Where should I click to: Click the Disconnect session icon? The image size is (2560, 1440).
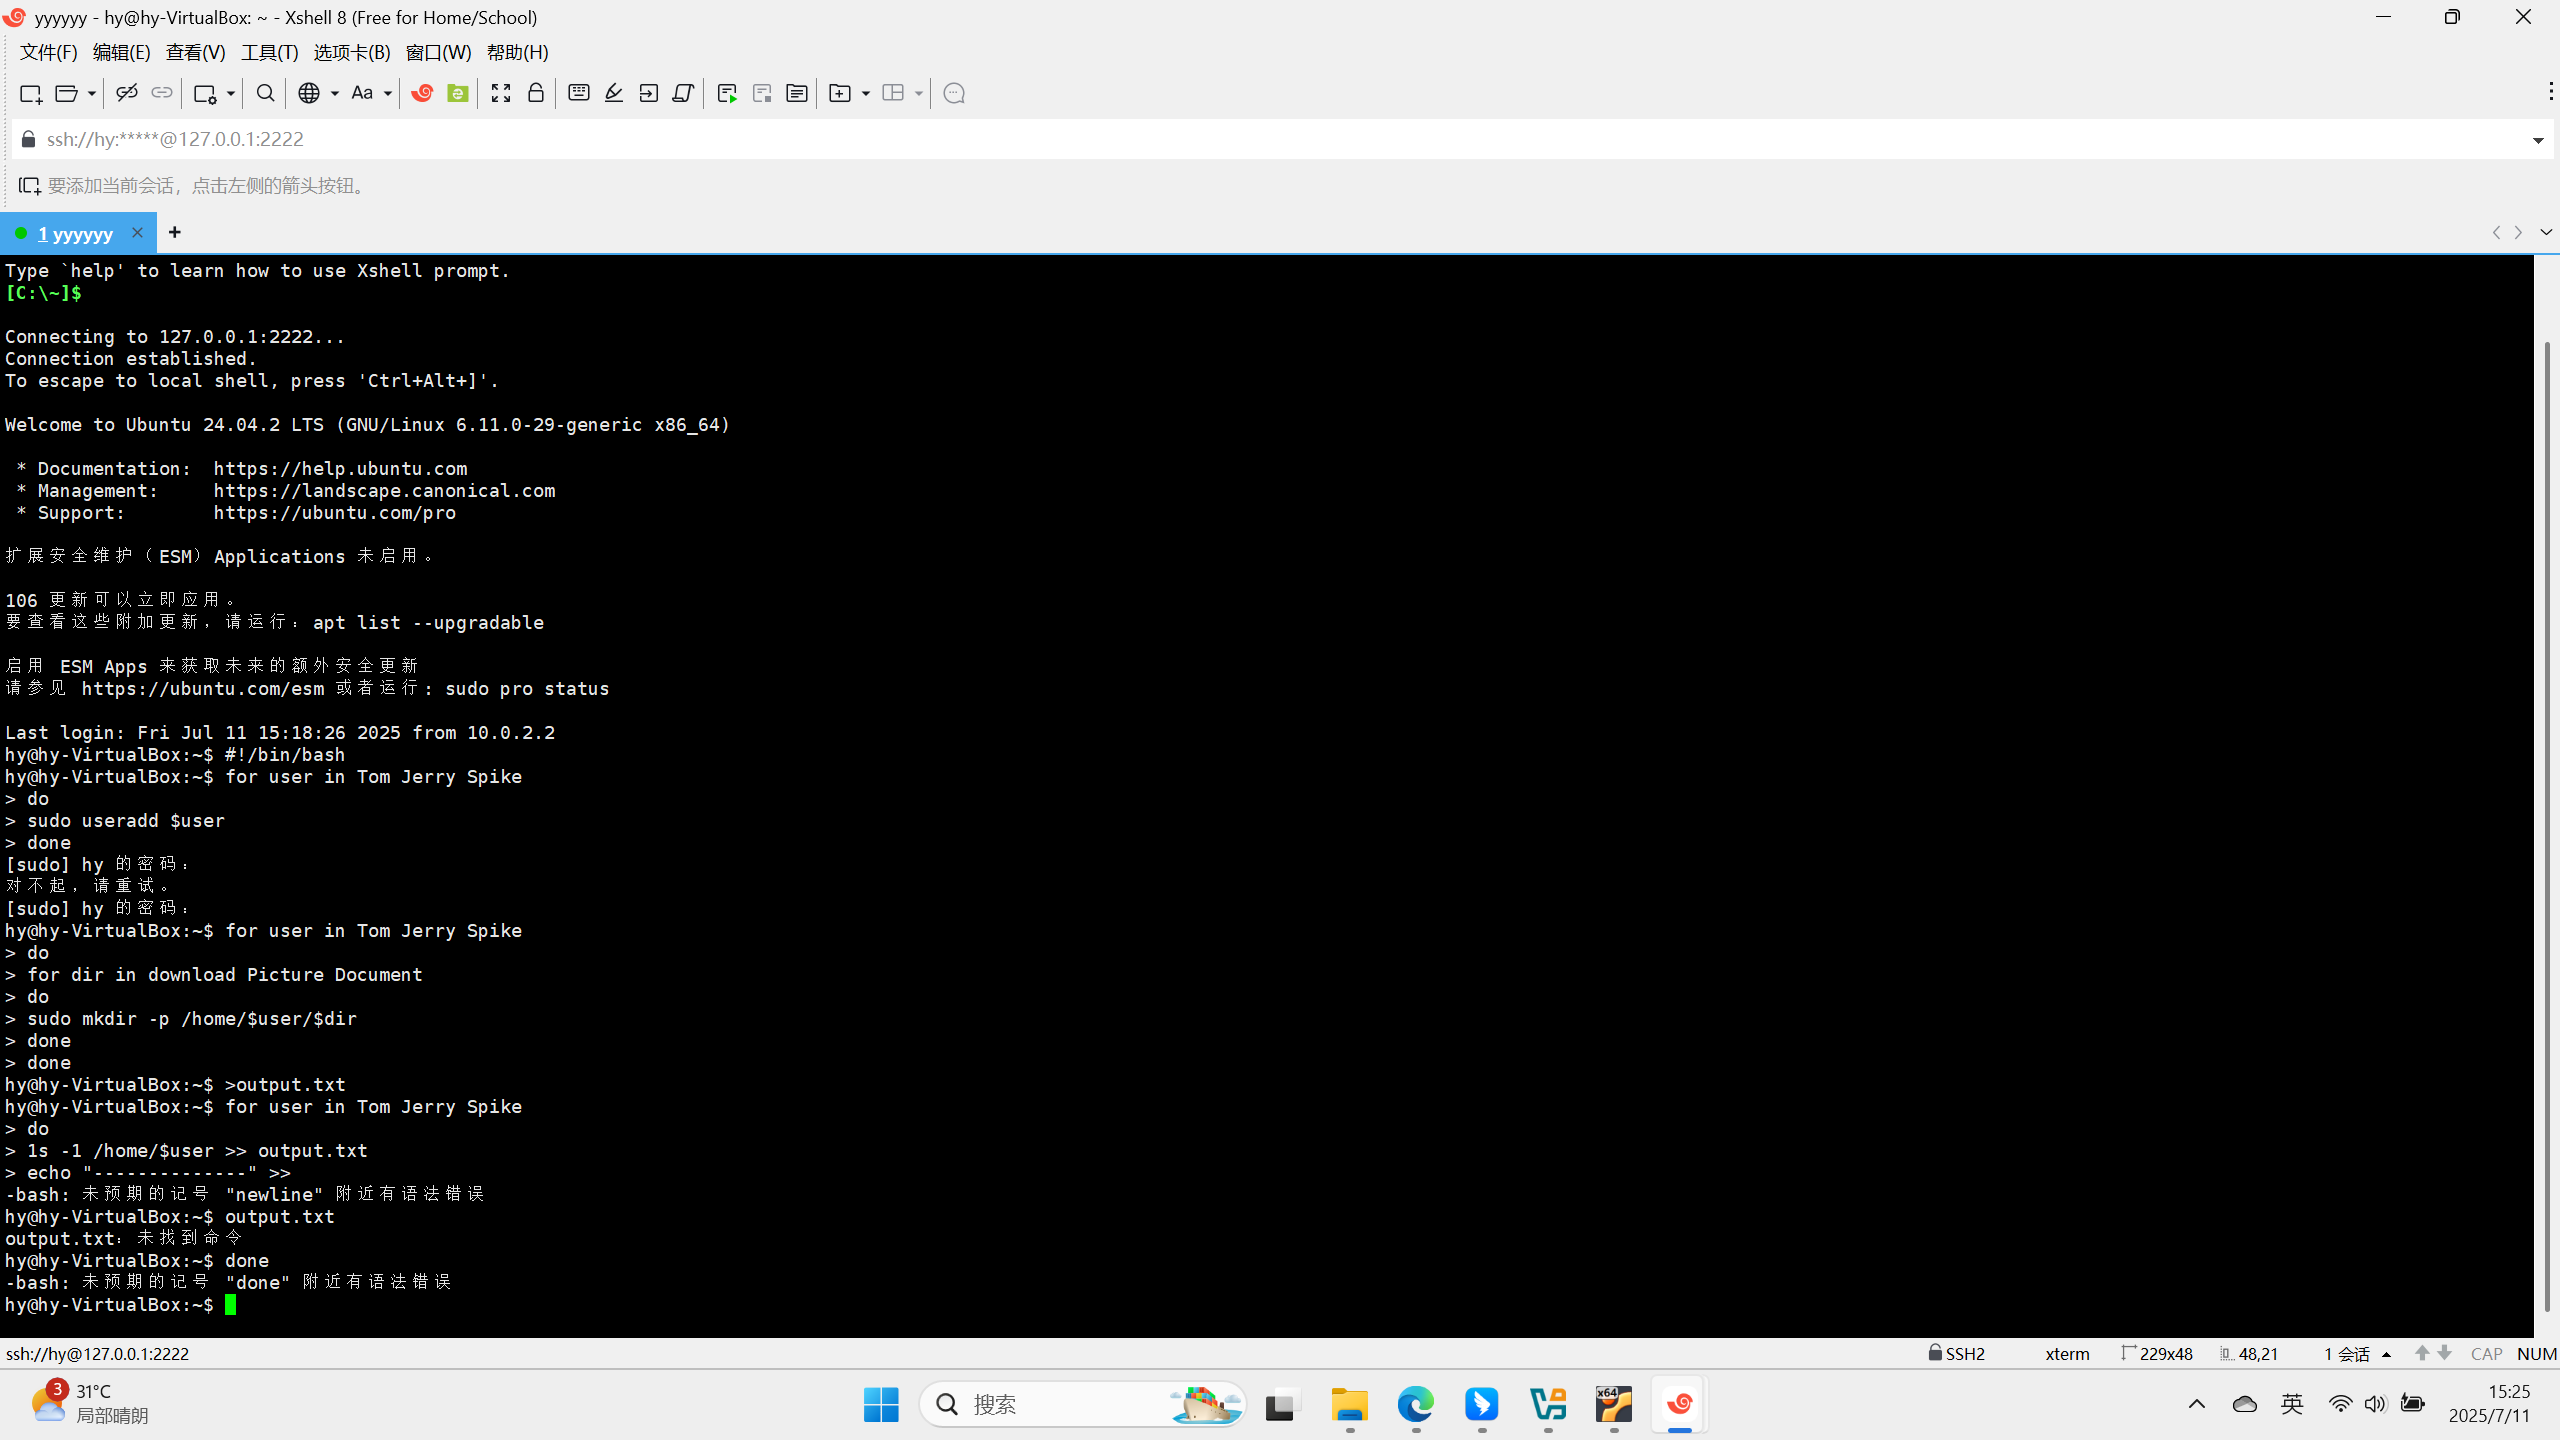click(x=126, y=93)
